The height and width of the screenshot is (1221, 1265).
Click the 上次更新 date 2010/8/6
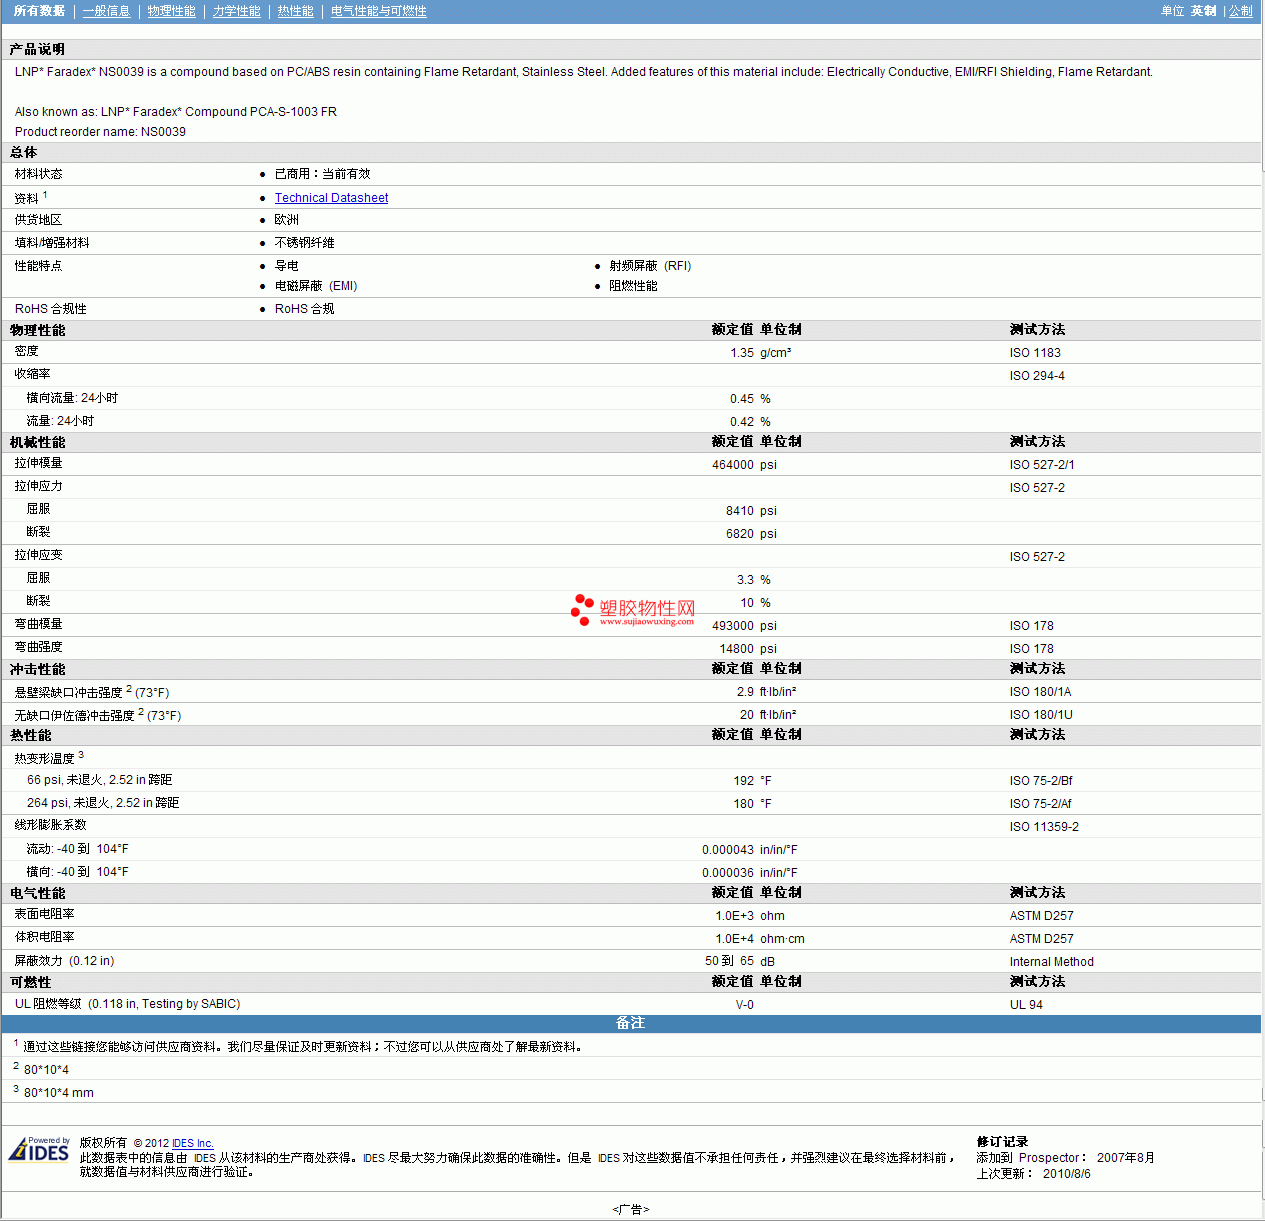(1067, 1174)
